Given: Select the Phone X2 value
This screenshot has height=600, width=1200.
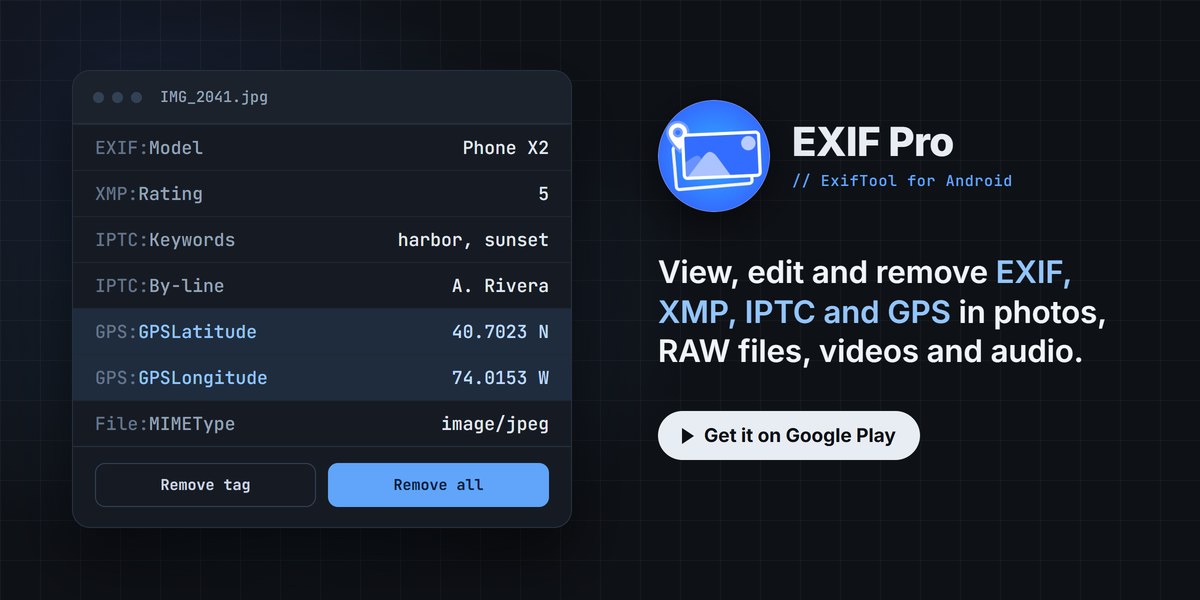Looking at the screenshot, I should pyautogui.click(x=505, y=148).
